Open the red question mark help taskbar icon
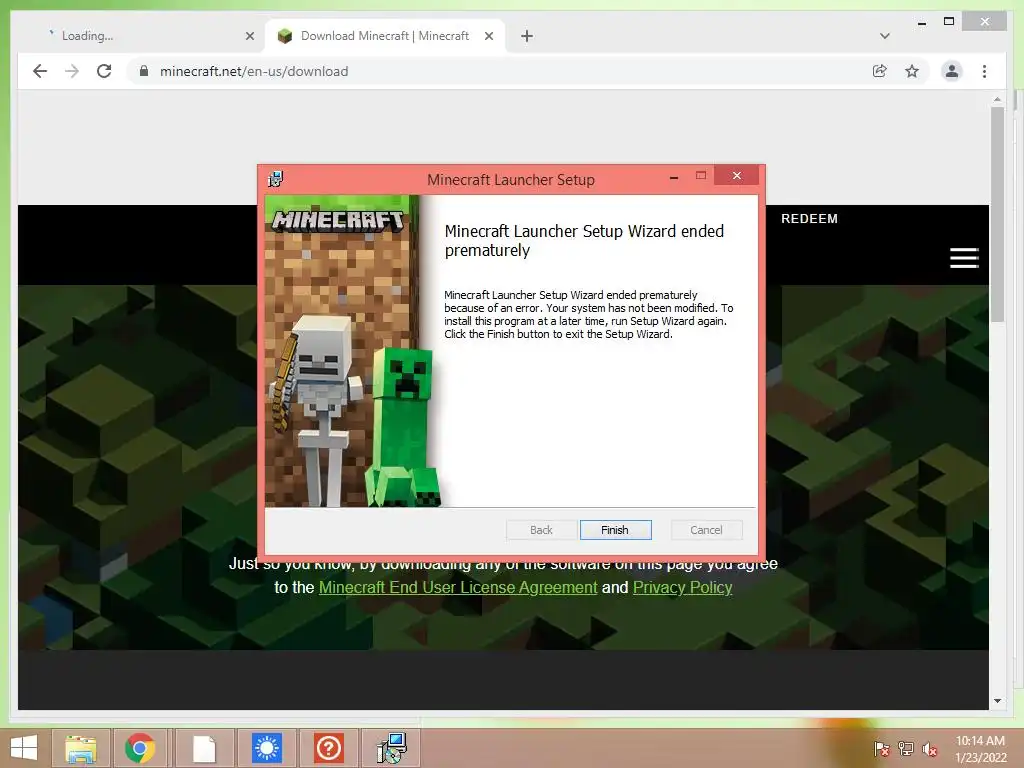 point(328,748)
